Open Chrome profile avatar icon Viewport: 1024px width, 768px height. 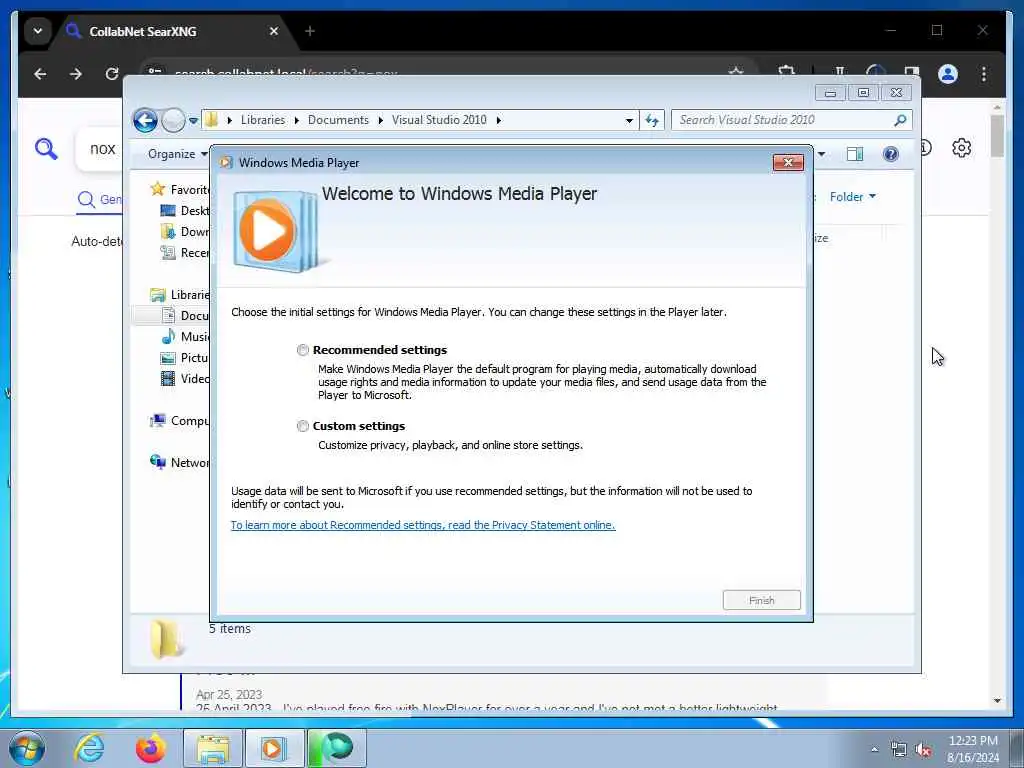tap(948, 74)
